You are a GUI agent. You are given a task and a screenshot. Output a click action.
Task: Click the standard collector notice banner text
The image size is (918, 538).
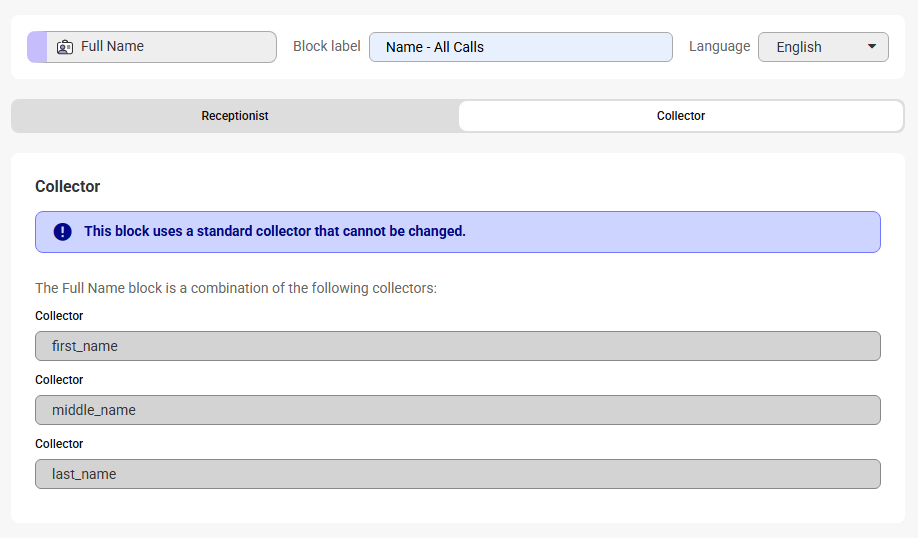click(275, 232)
